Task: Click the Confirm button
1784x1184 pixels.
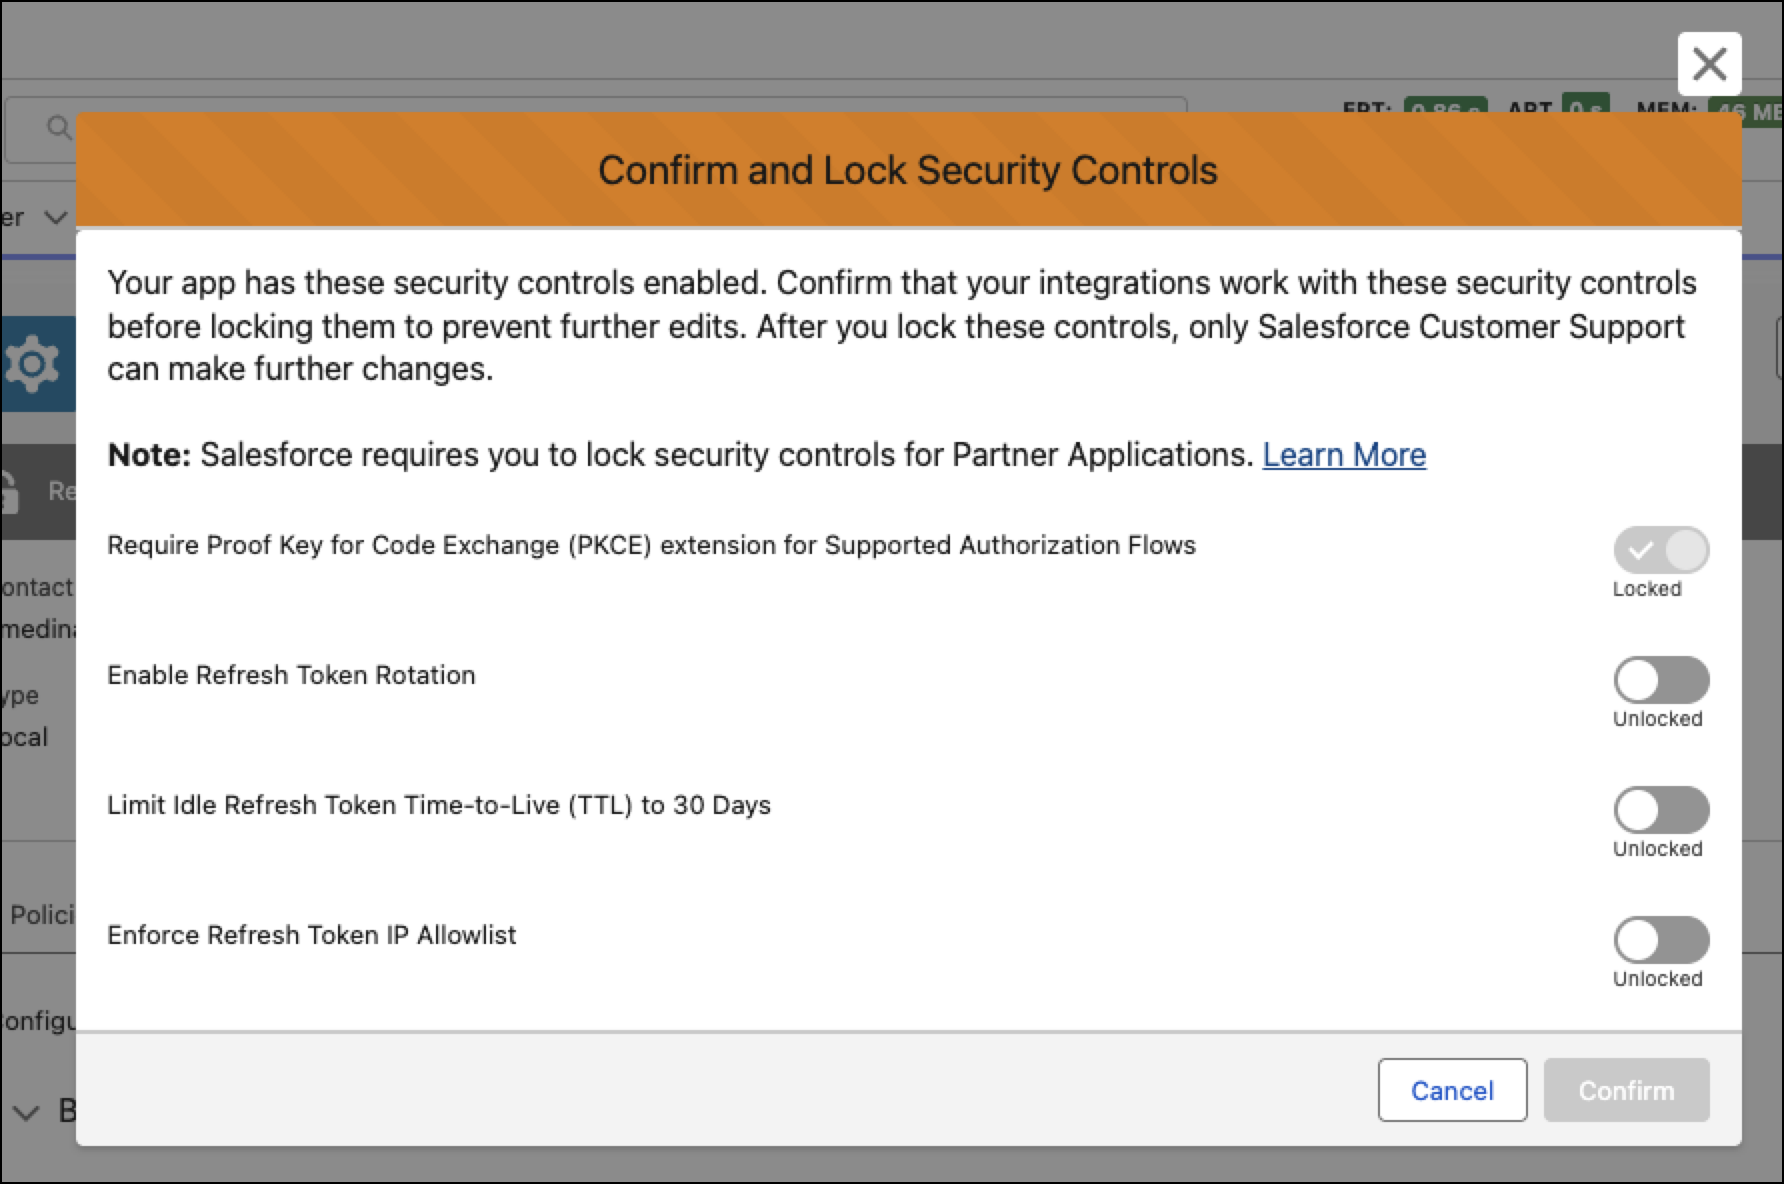Action: tap(1626, 1090)
